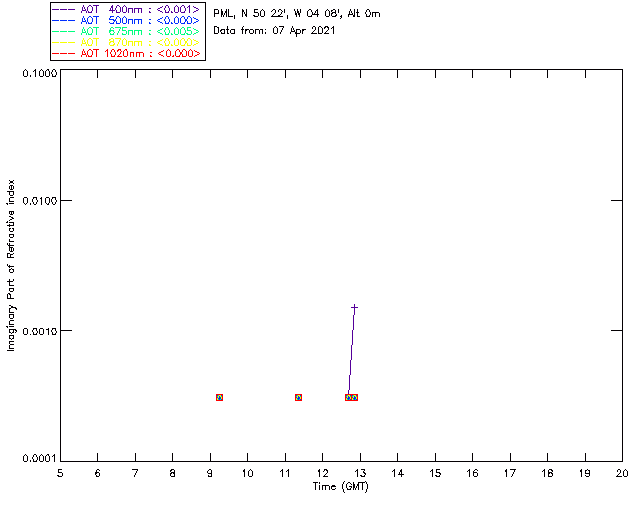This screenshot has width=640, height=512.
Task: Click the x-axis label 5
Action: click(x=60, y=473)
